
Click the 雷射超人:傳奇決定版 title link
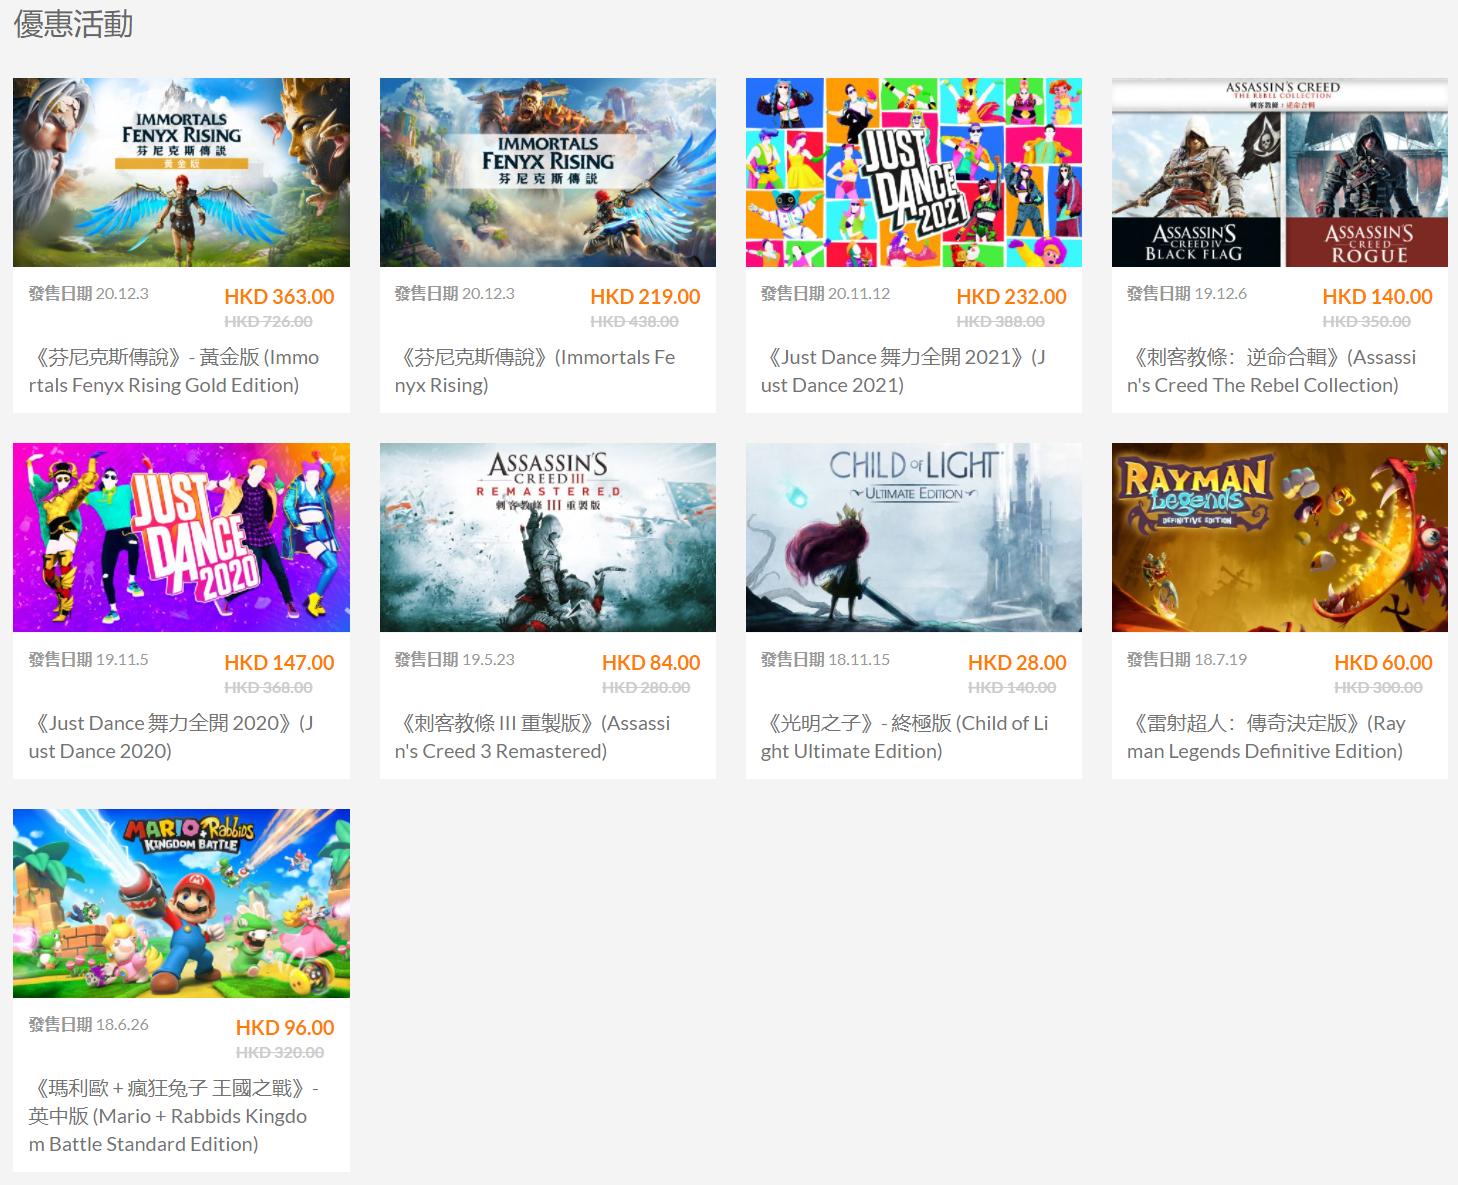[1266, 737]
